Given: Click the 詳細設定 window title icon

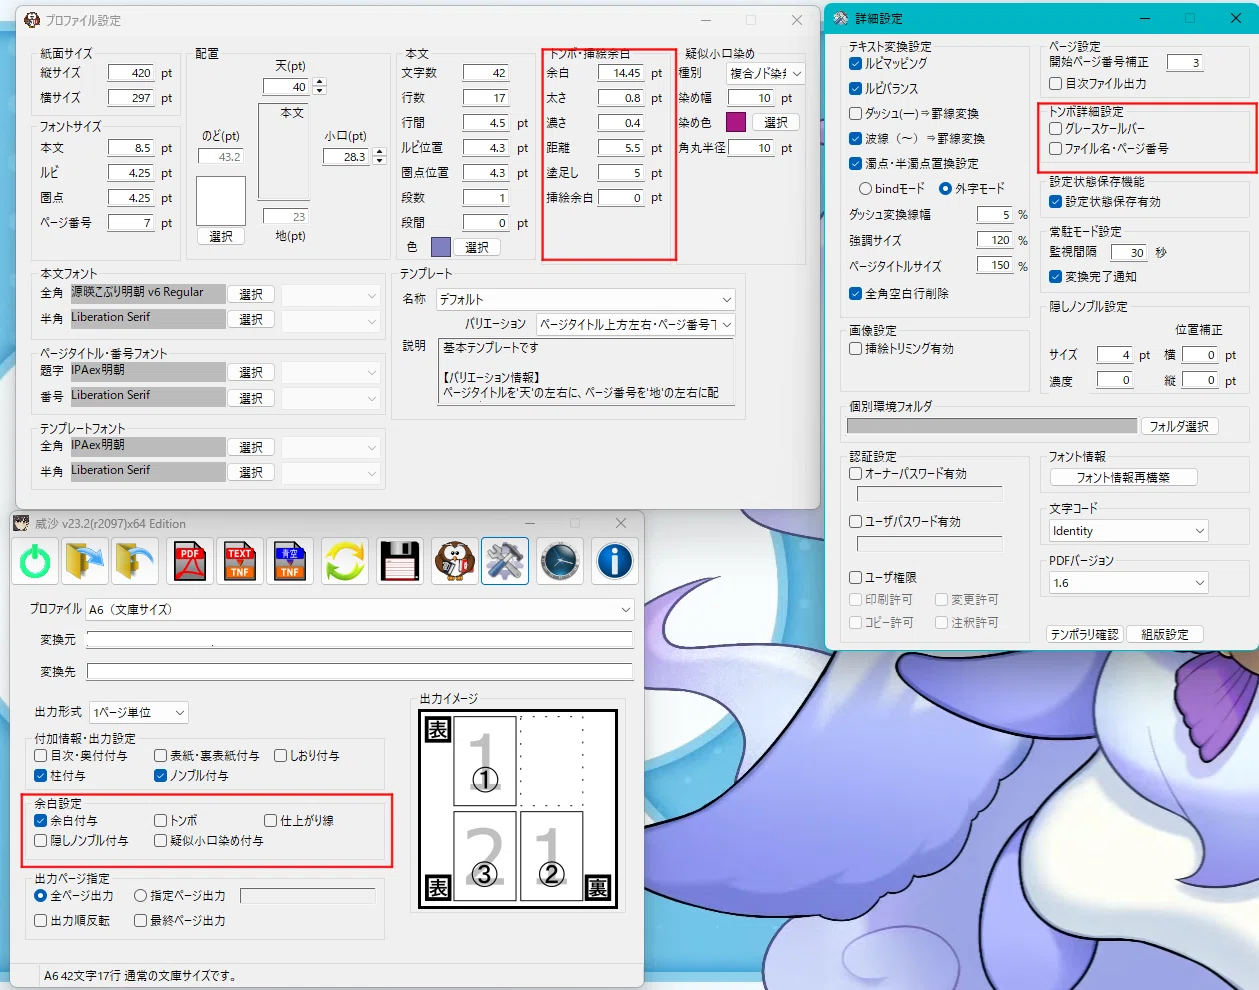Looking at the screenshot, I should tap(841, 18).
